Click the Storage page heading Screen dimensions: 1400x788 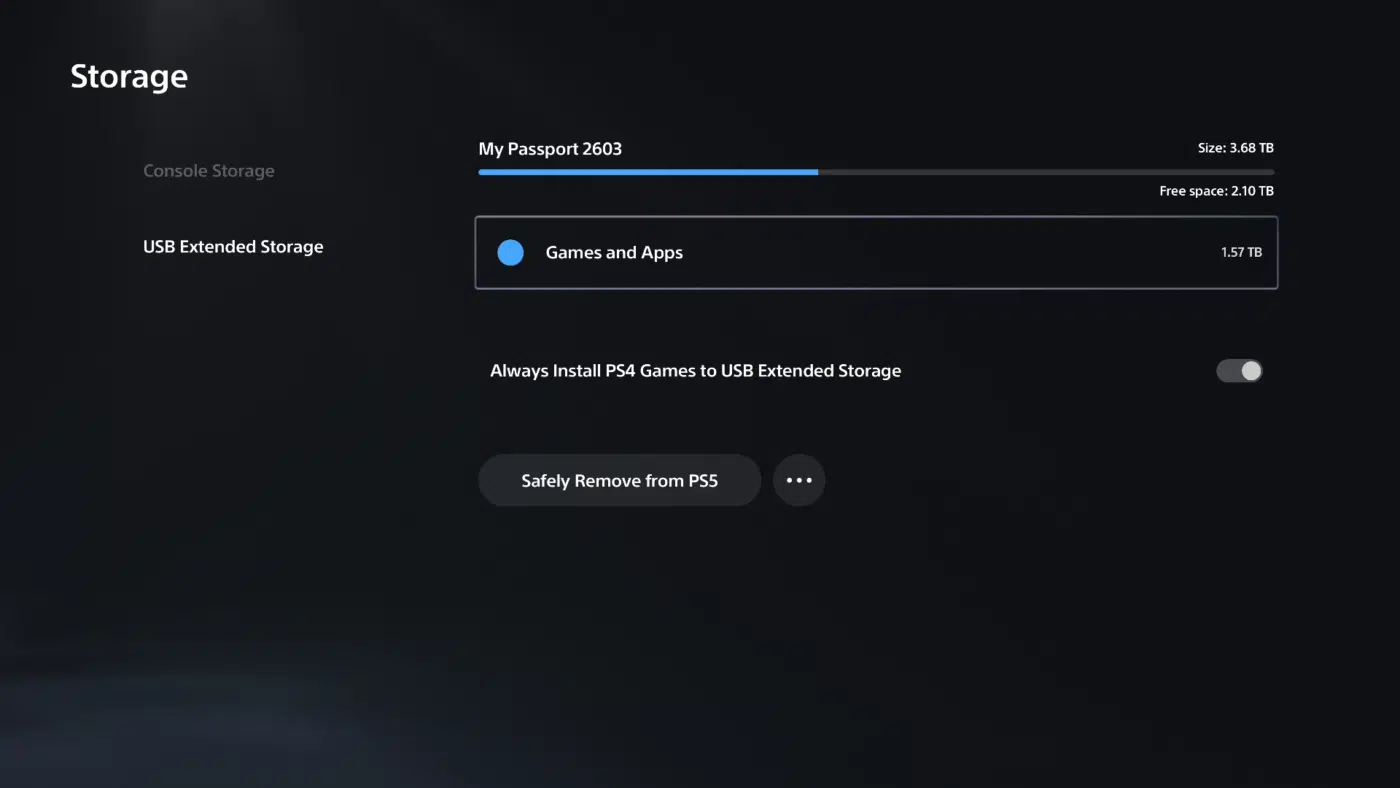(128, 75)
